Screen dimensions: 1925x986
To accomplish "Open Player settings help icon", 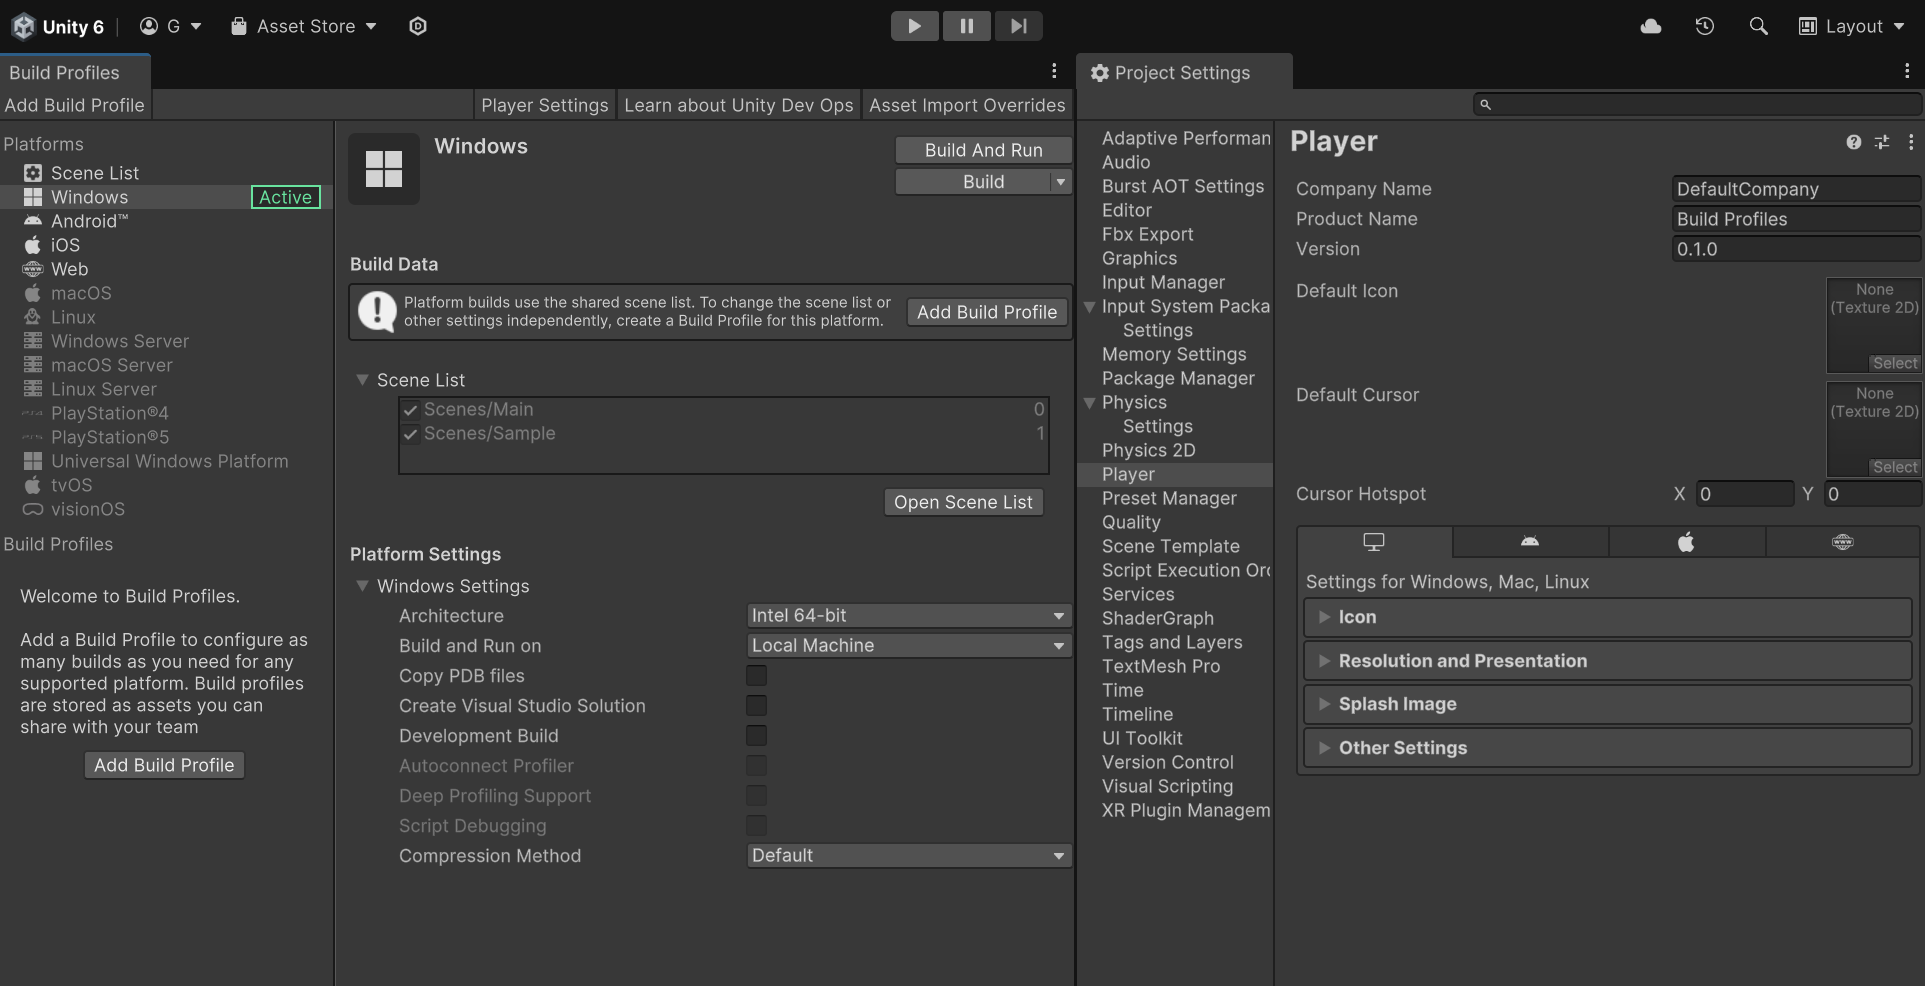I will 1853,142.
